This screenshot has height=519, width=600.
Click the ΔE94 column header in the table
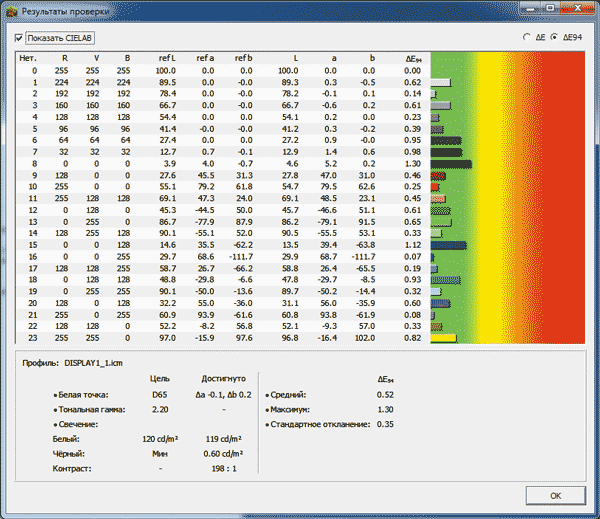click(413, 59)
